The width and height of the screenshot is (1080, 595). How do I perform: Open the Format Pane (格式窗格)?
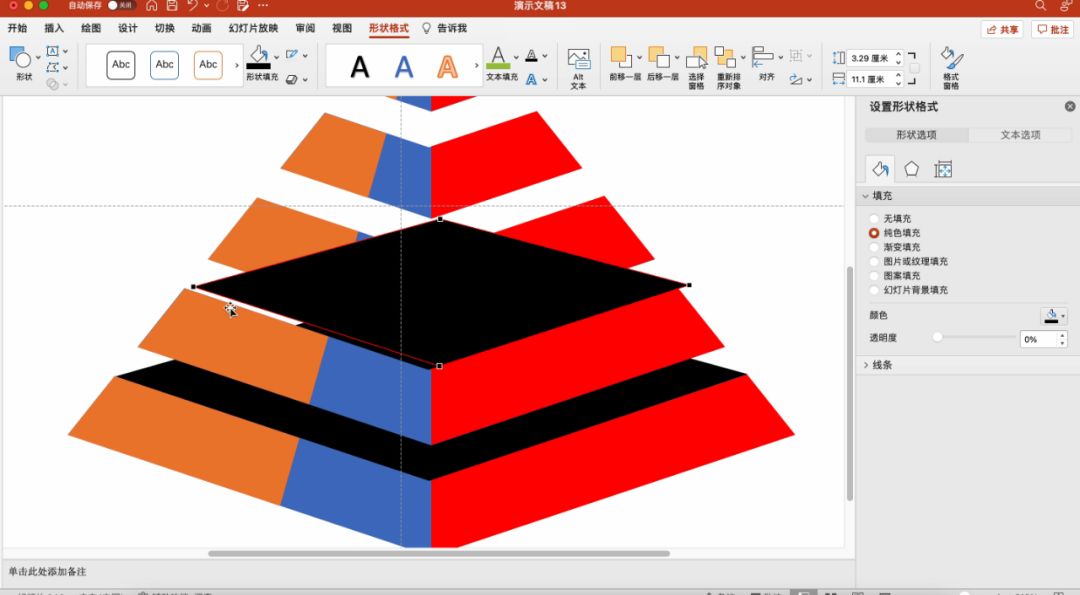(x=951, y=67)
